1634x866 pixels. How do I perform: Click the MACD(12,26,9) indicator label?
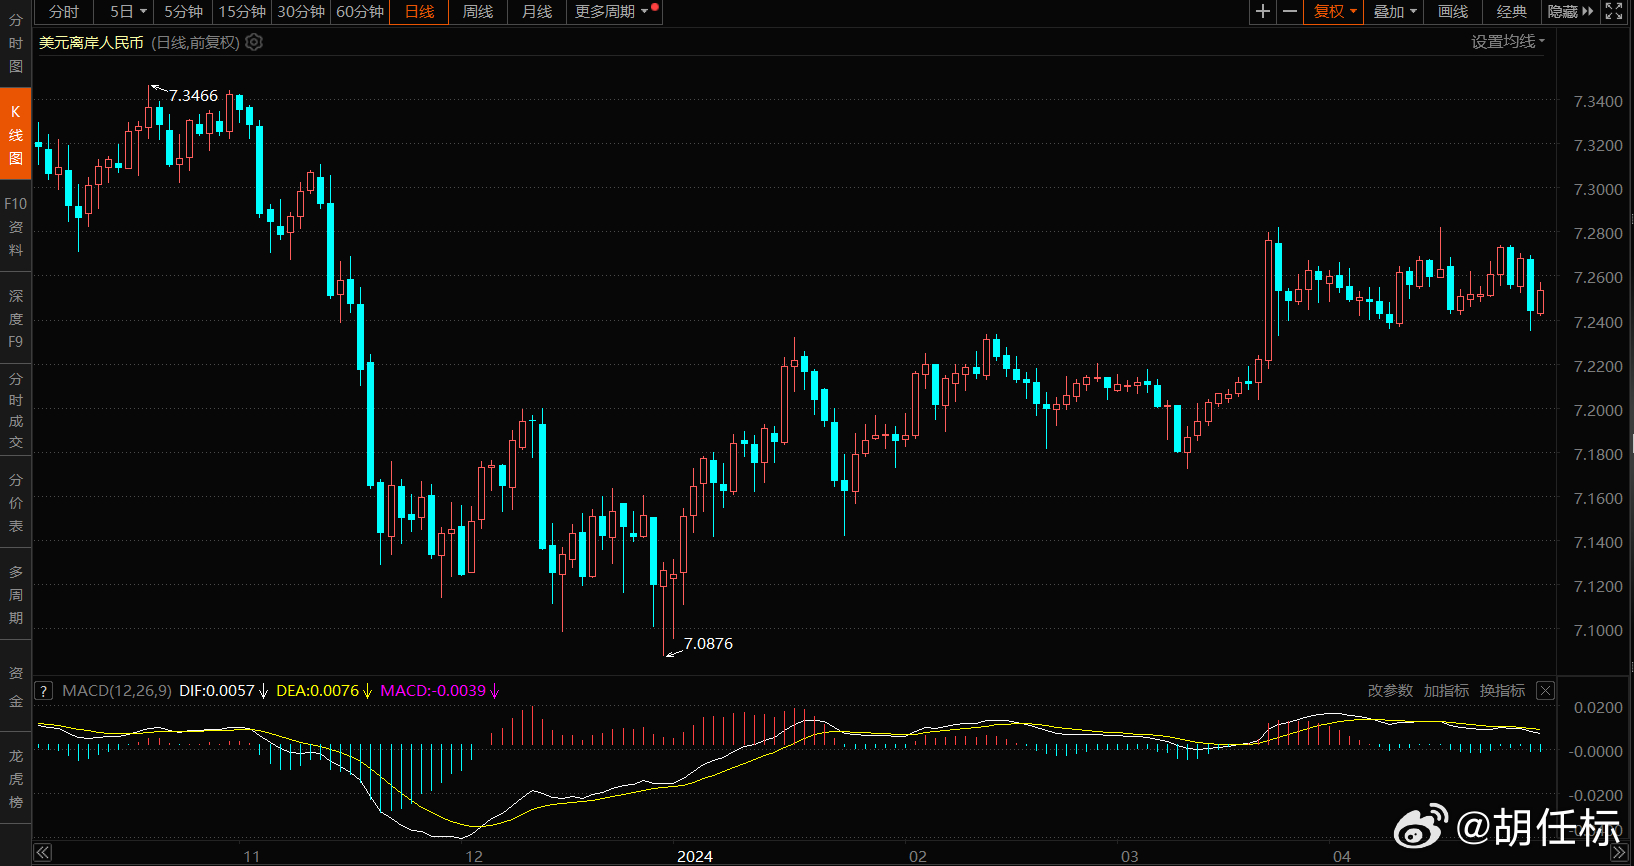coord(117,691)
